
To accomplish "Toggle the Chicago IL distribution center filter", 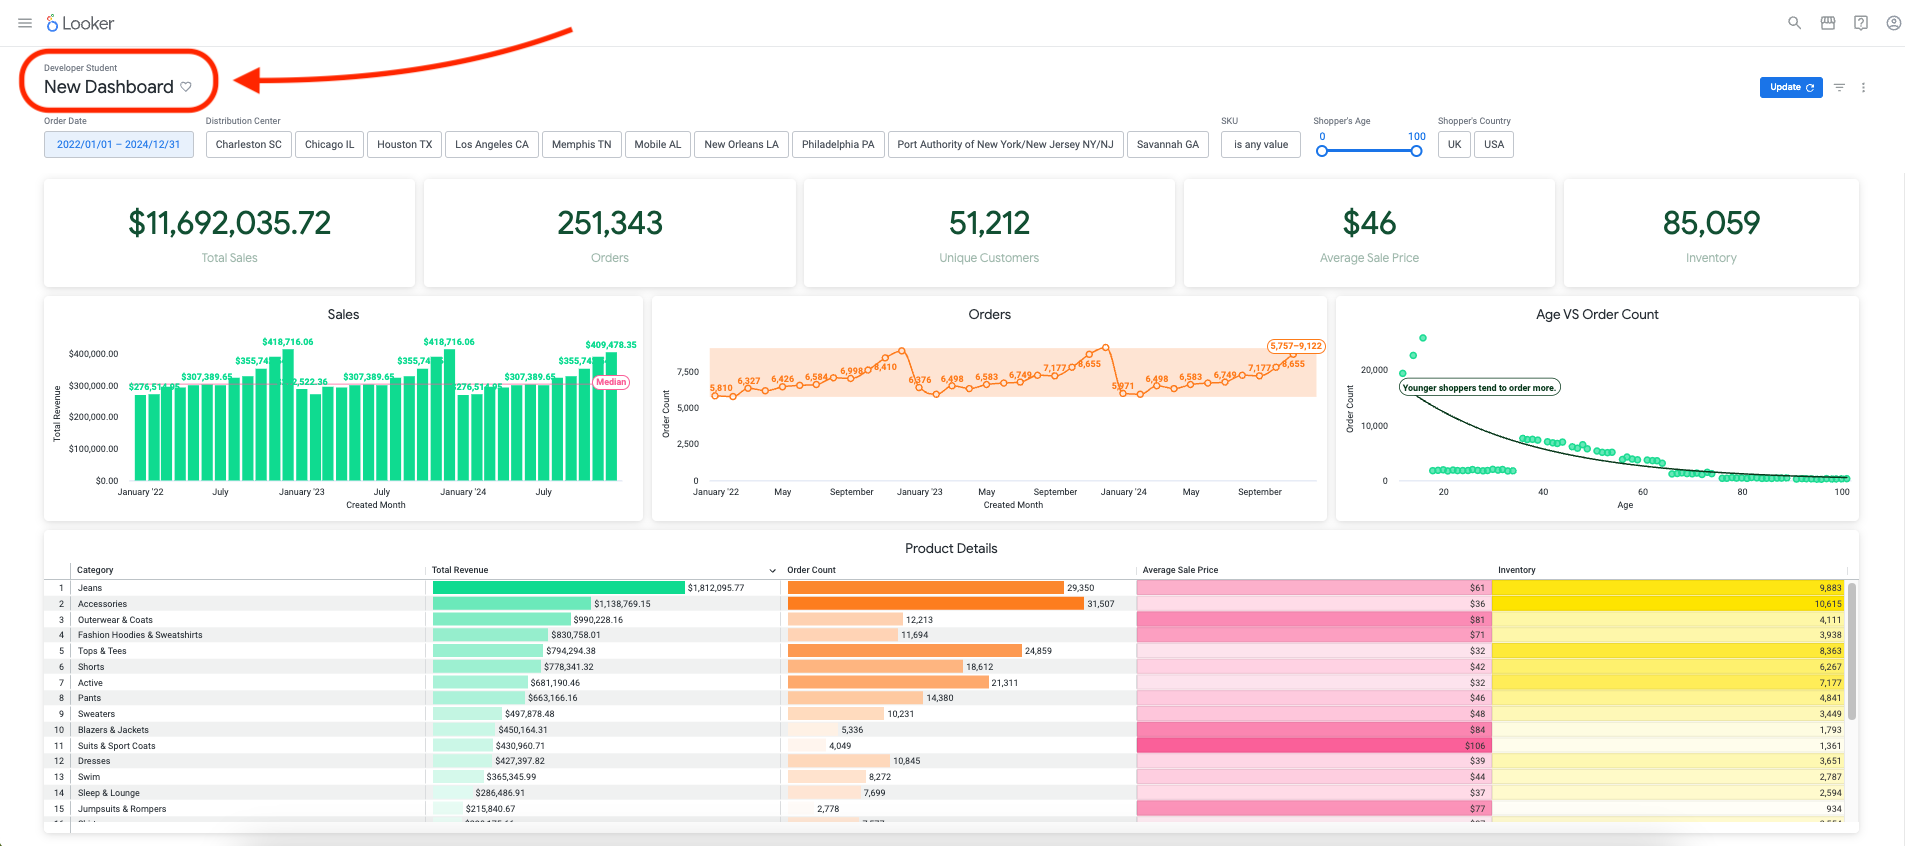I will tap(329, 144).
